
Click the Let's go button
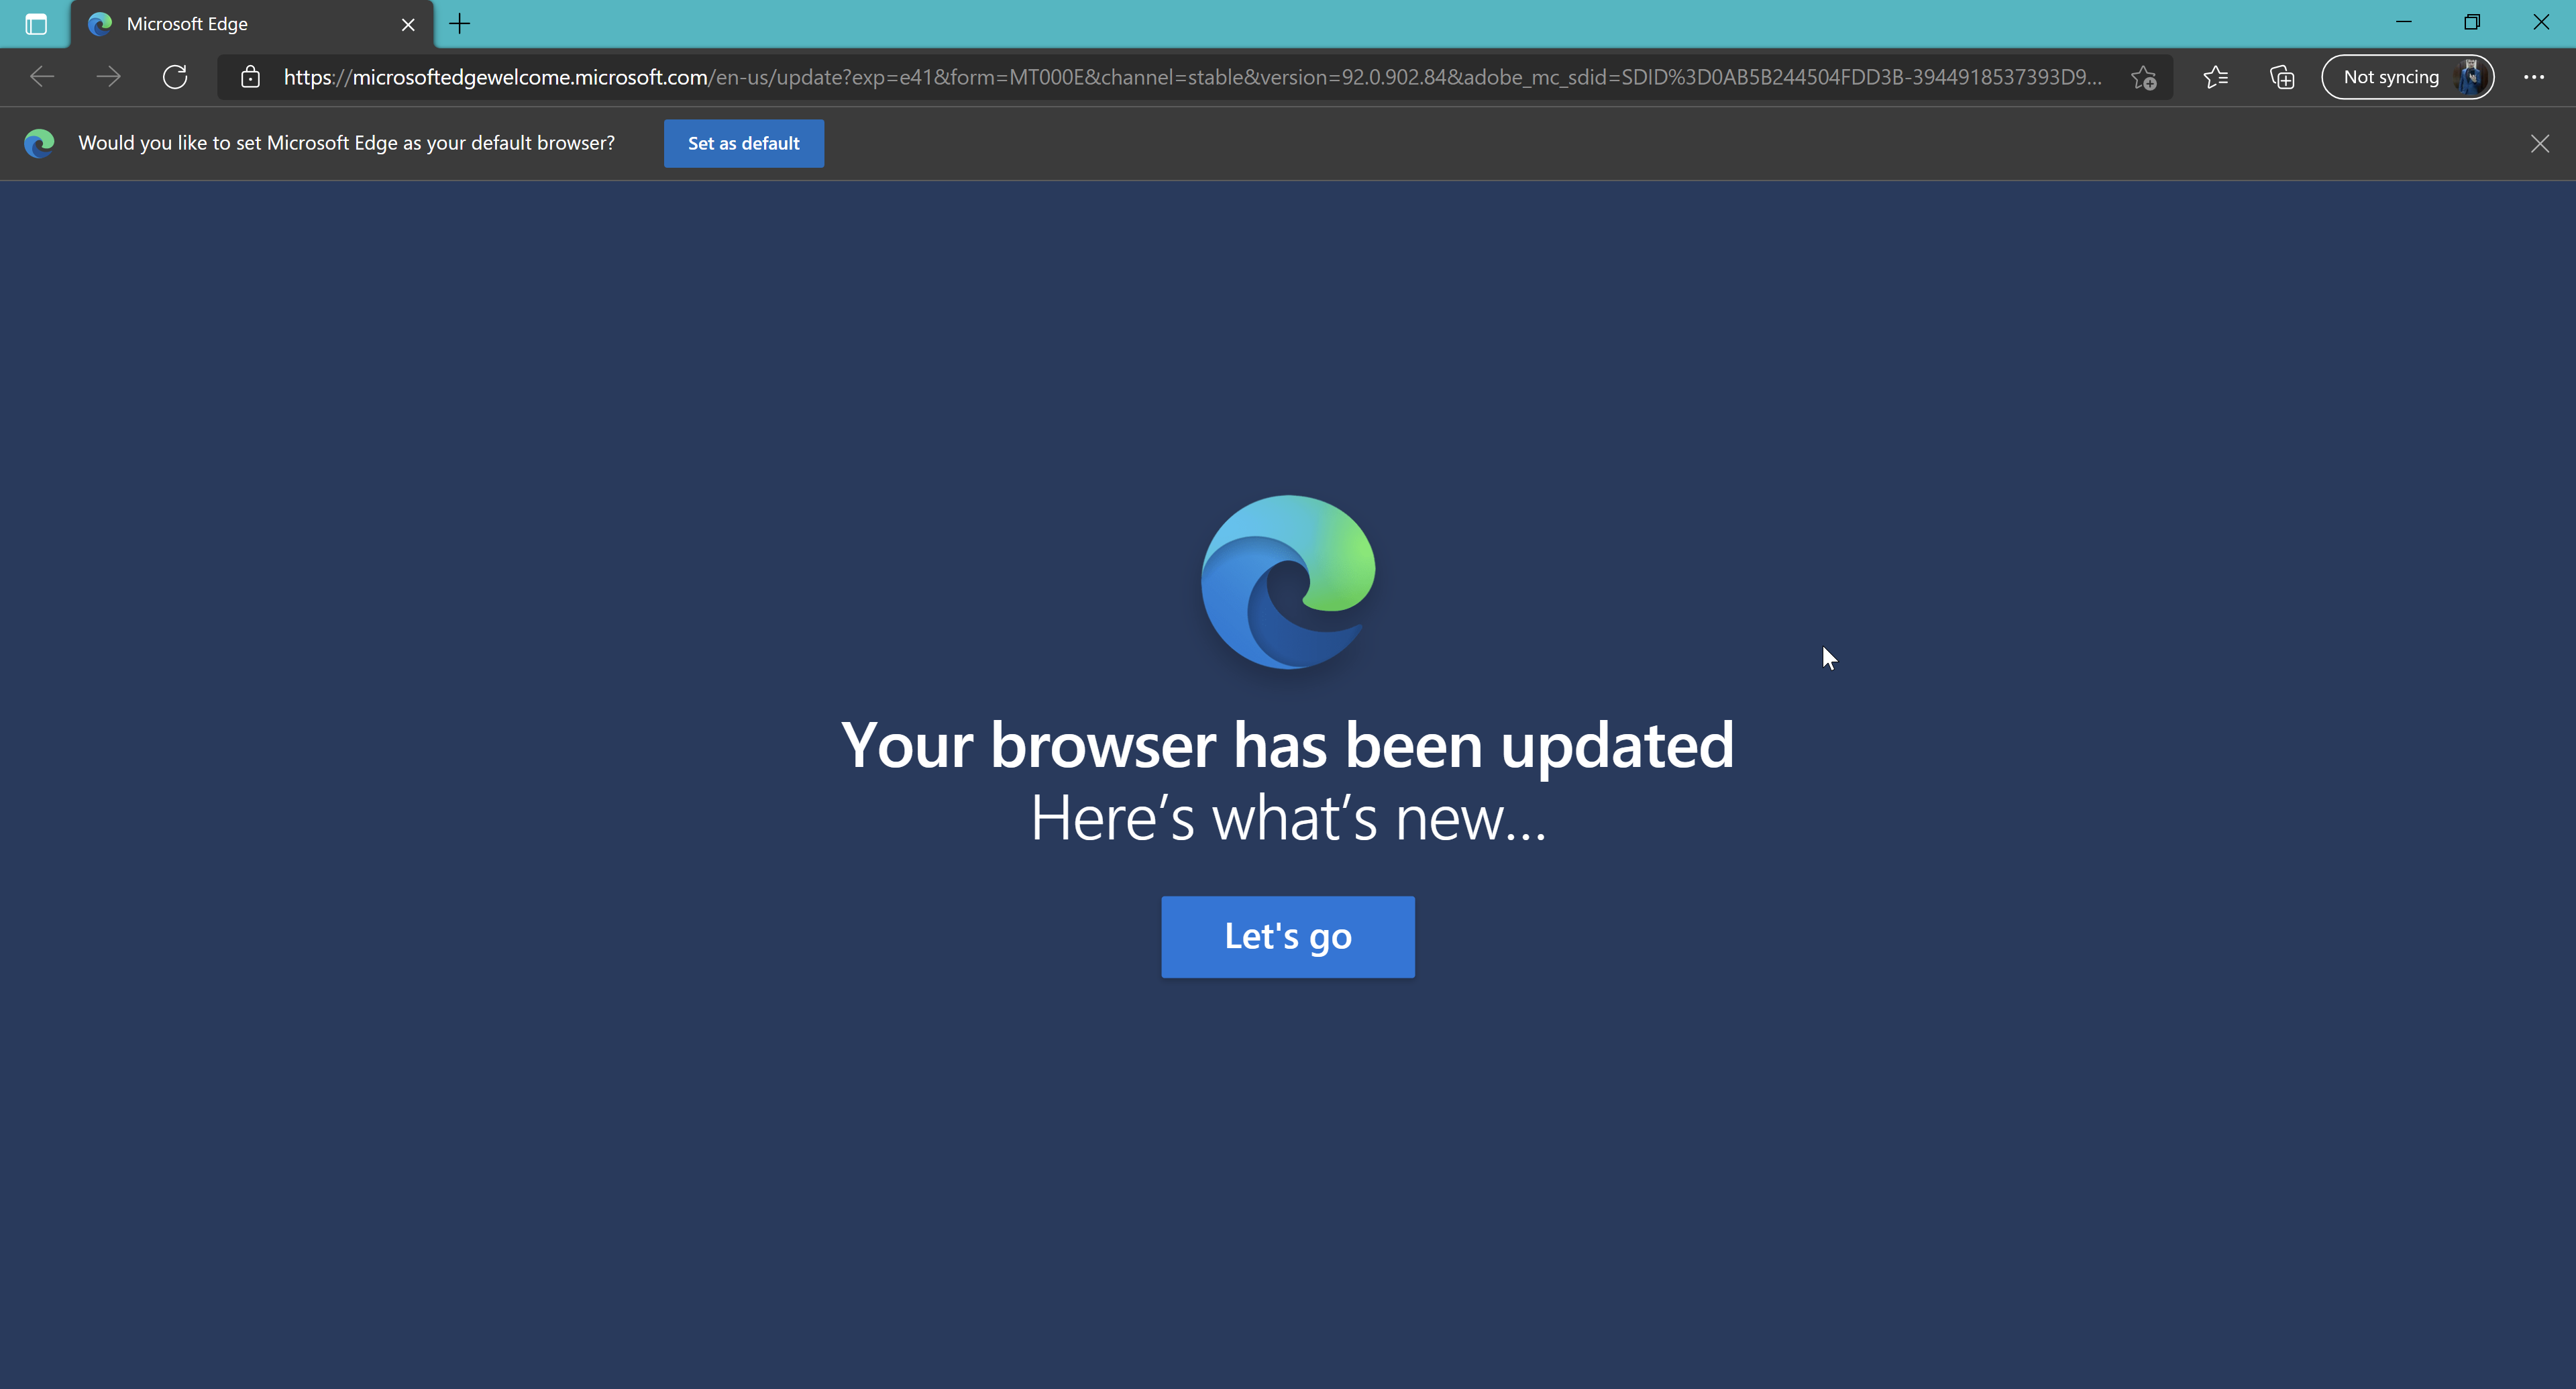pos(1288,937)
